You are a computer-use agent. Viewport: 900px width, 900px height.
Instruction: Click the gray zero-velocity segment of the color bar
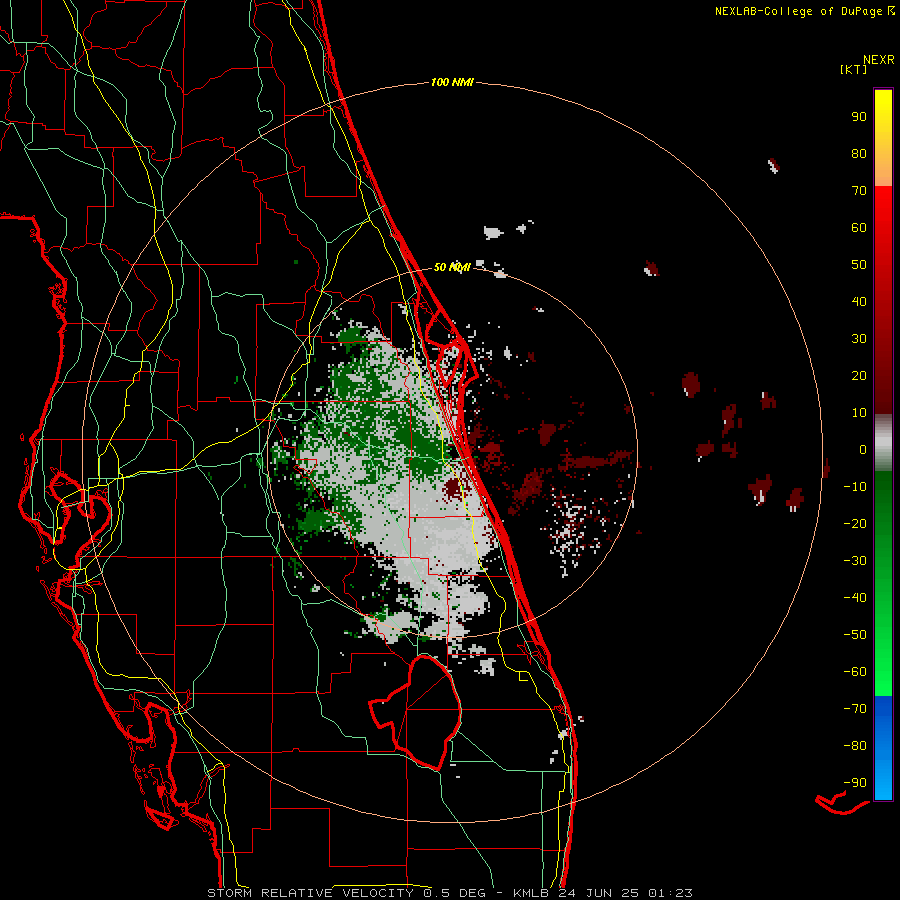click(x=883, y=443)
